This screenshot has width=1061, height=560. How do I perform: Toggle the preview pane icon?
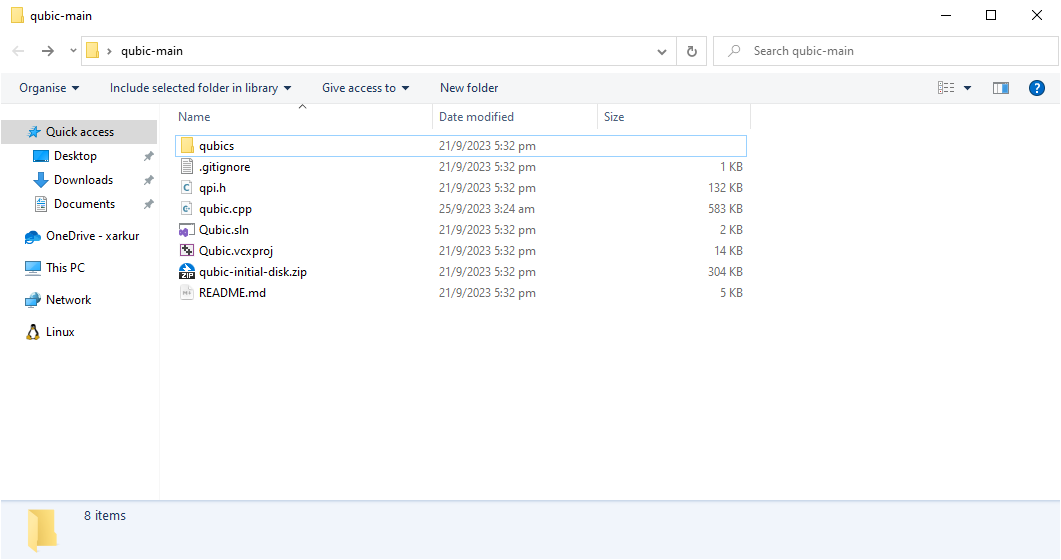(1001, 88)
